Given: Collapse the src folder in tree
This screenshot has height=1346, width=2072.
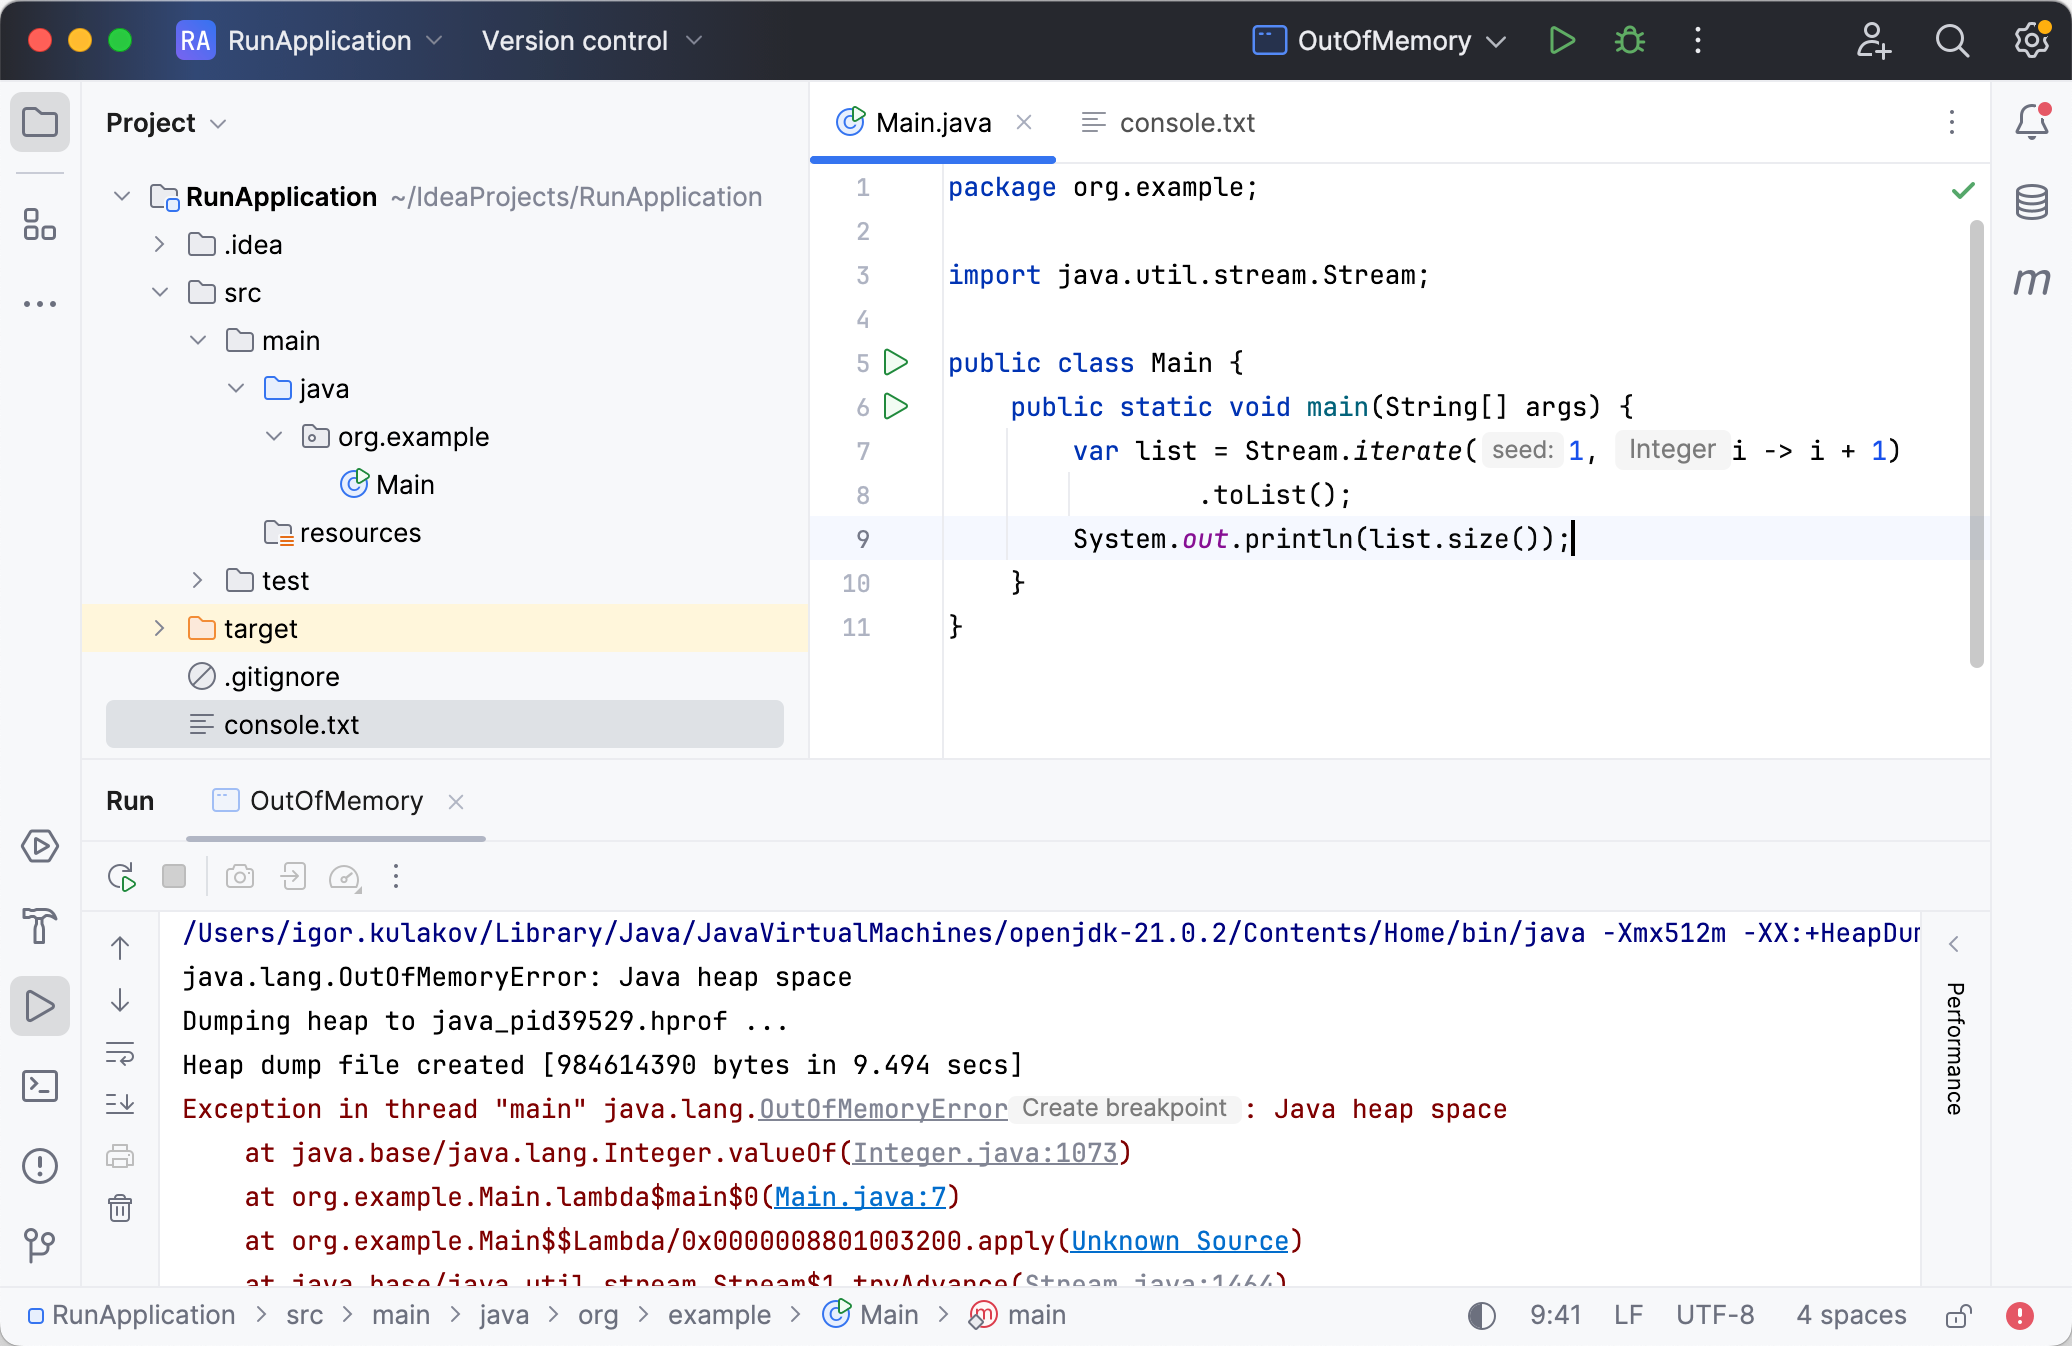Looking at the screenshot, I should (159, 292).
